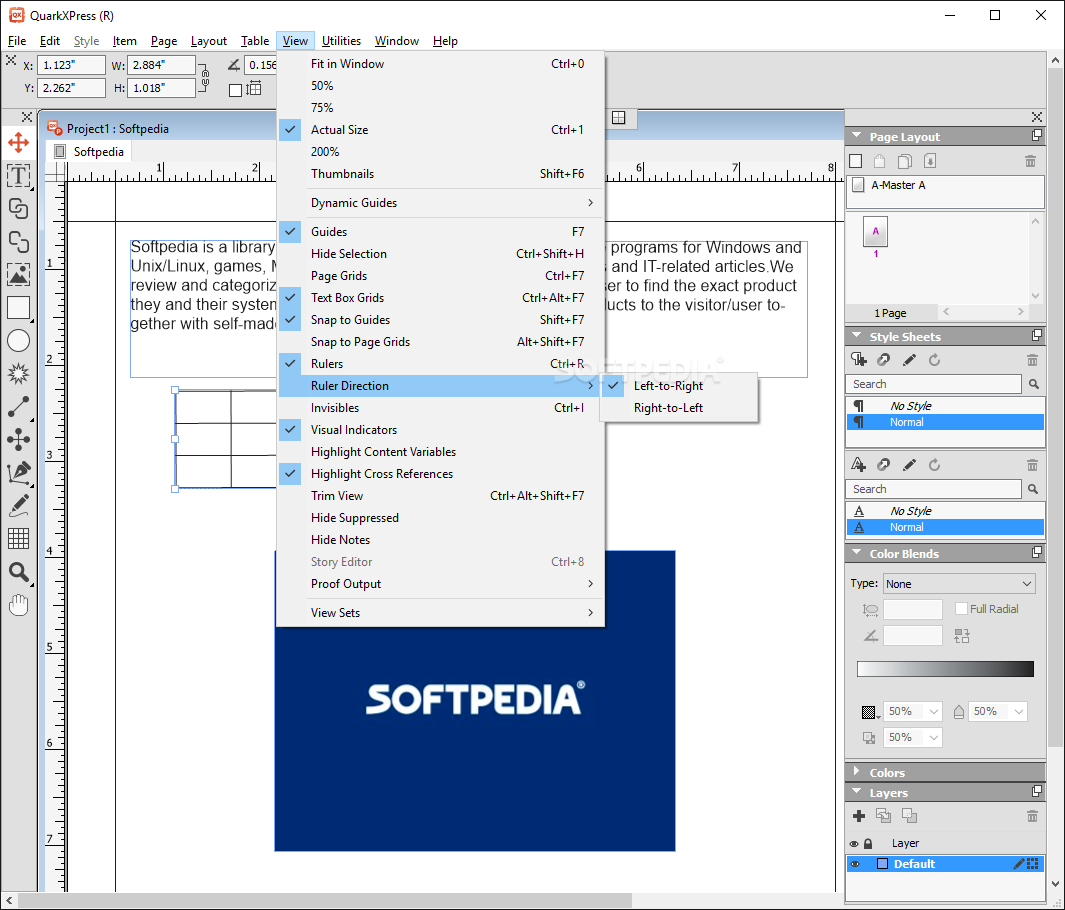The height and width of the screenshot is (910, 1065).
Task: Toggle Text Box Grids option
Action: coord(441,297)
